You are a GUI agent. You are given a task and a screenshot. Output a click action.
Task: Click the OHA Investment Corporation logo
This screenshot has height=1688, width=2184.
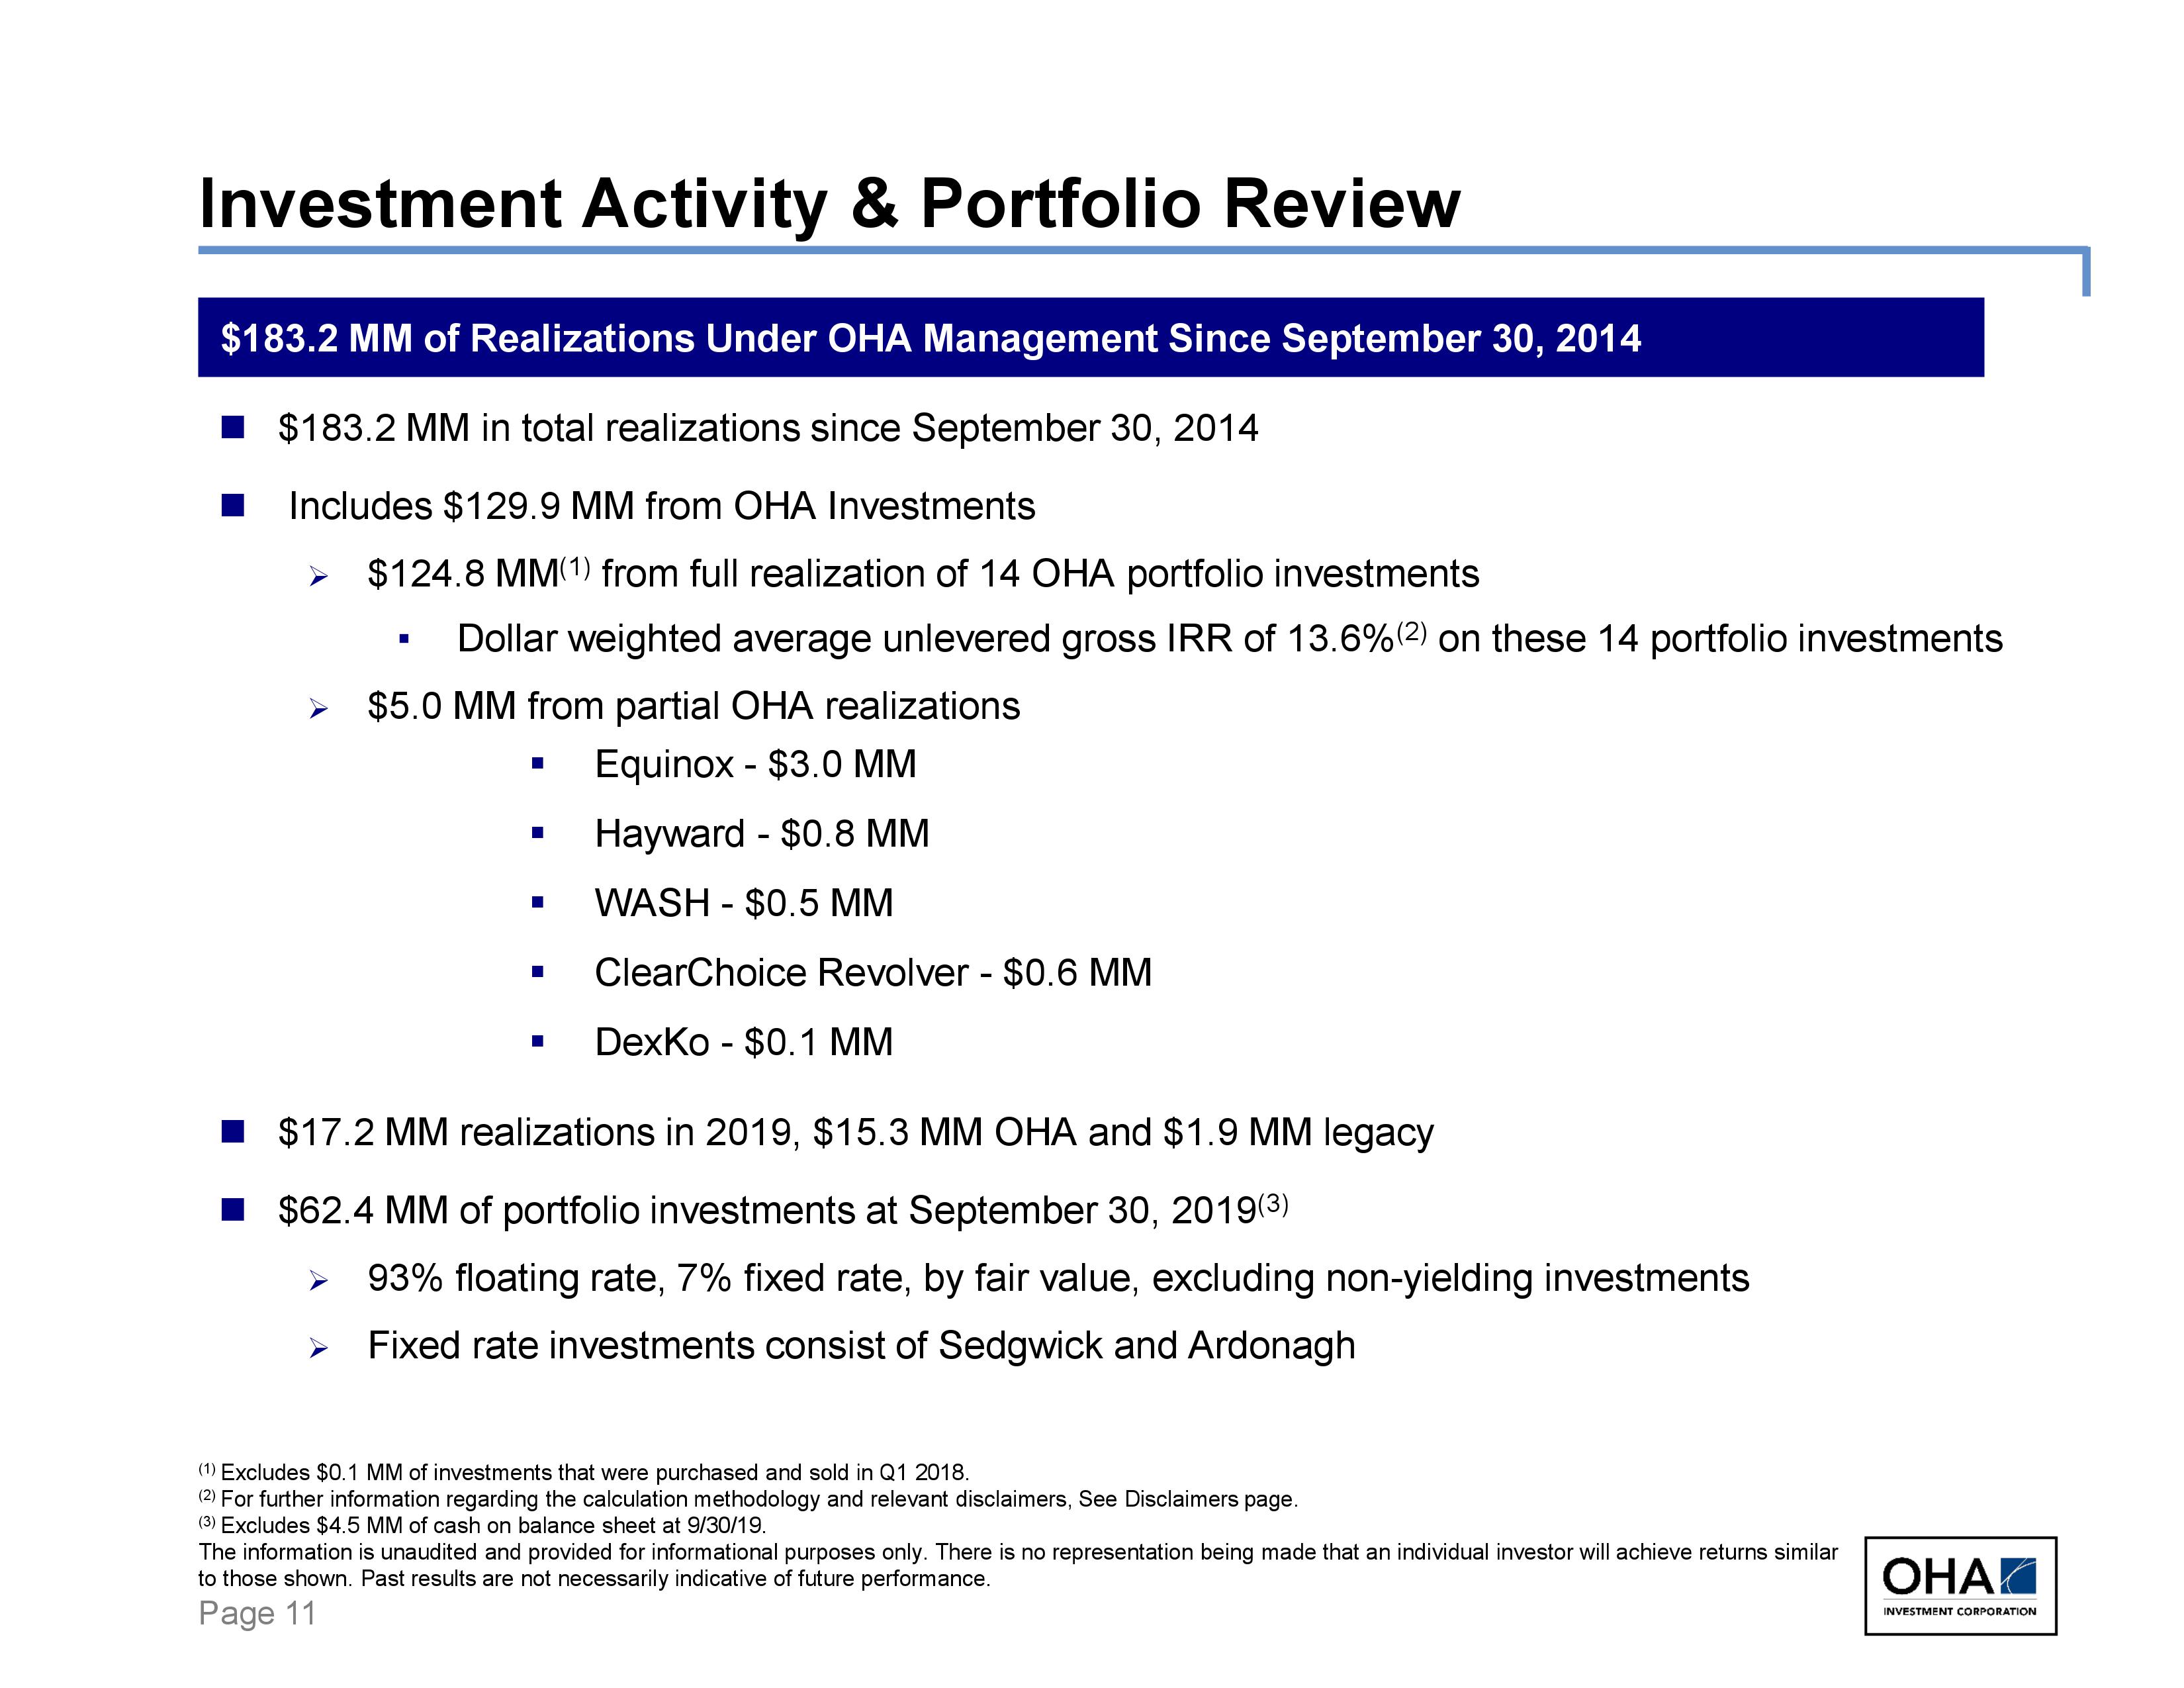coord(1959,1587)
